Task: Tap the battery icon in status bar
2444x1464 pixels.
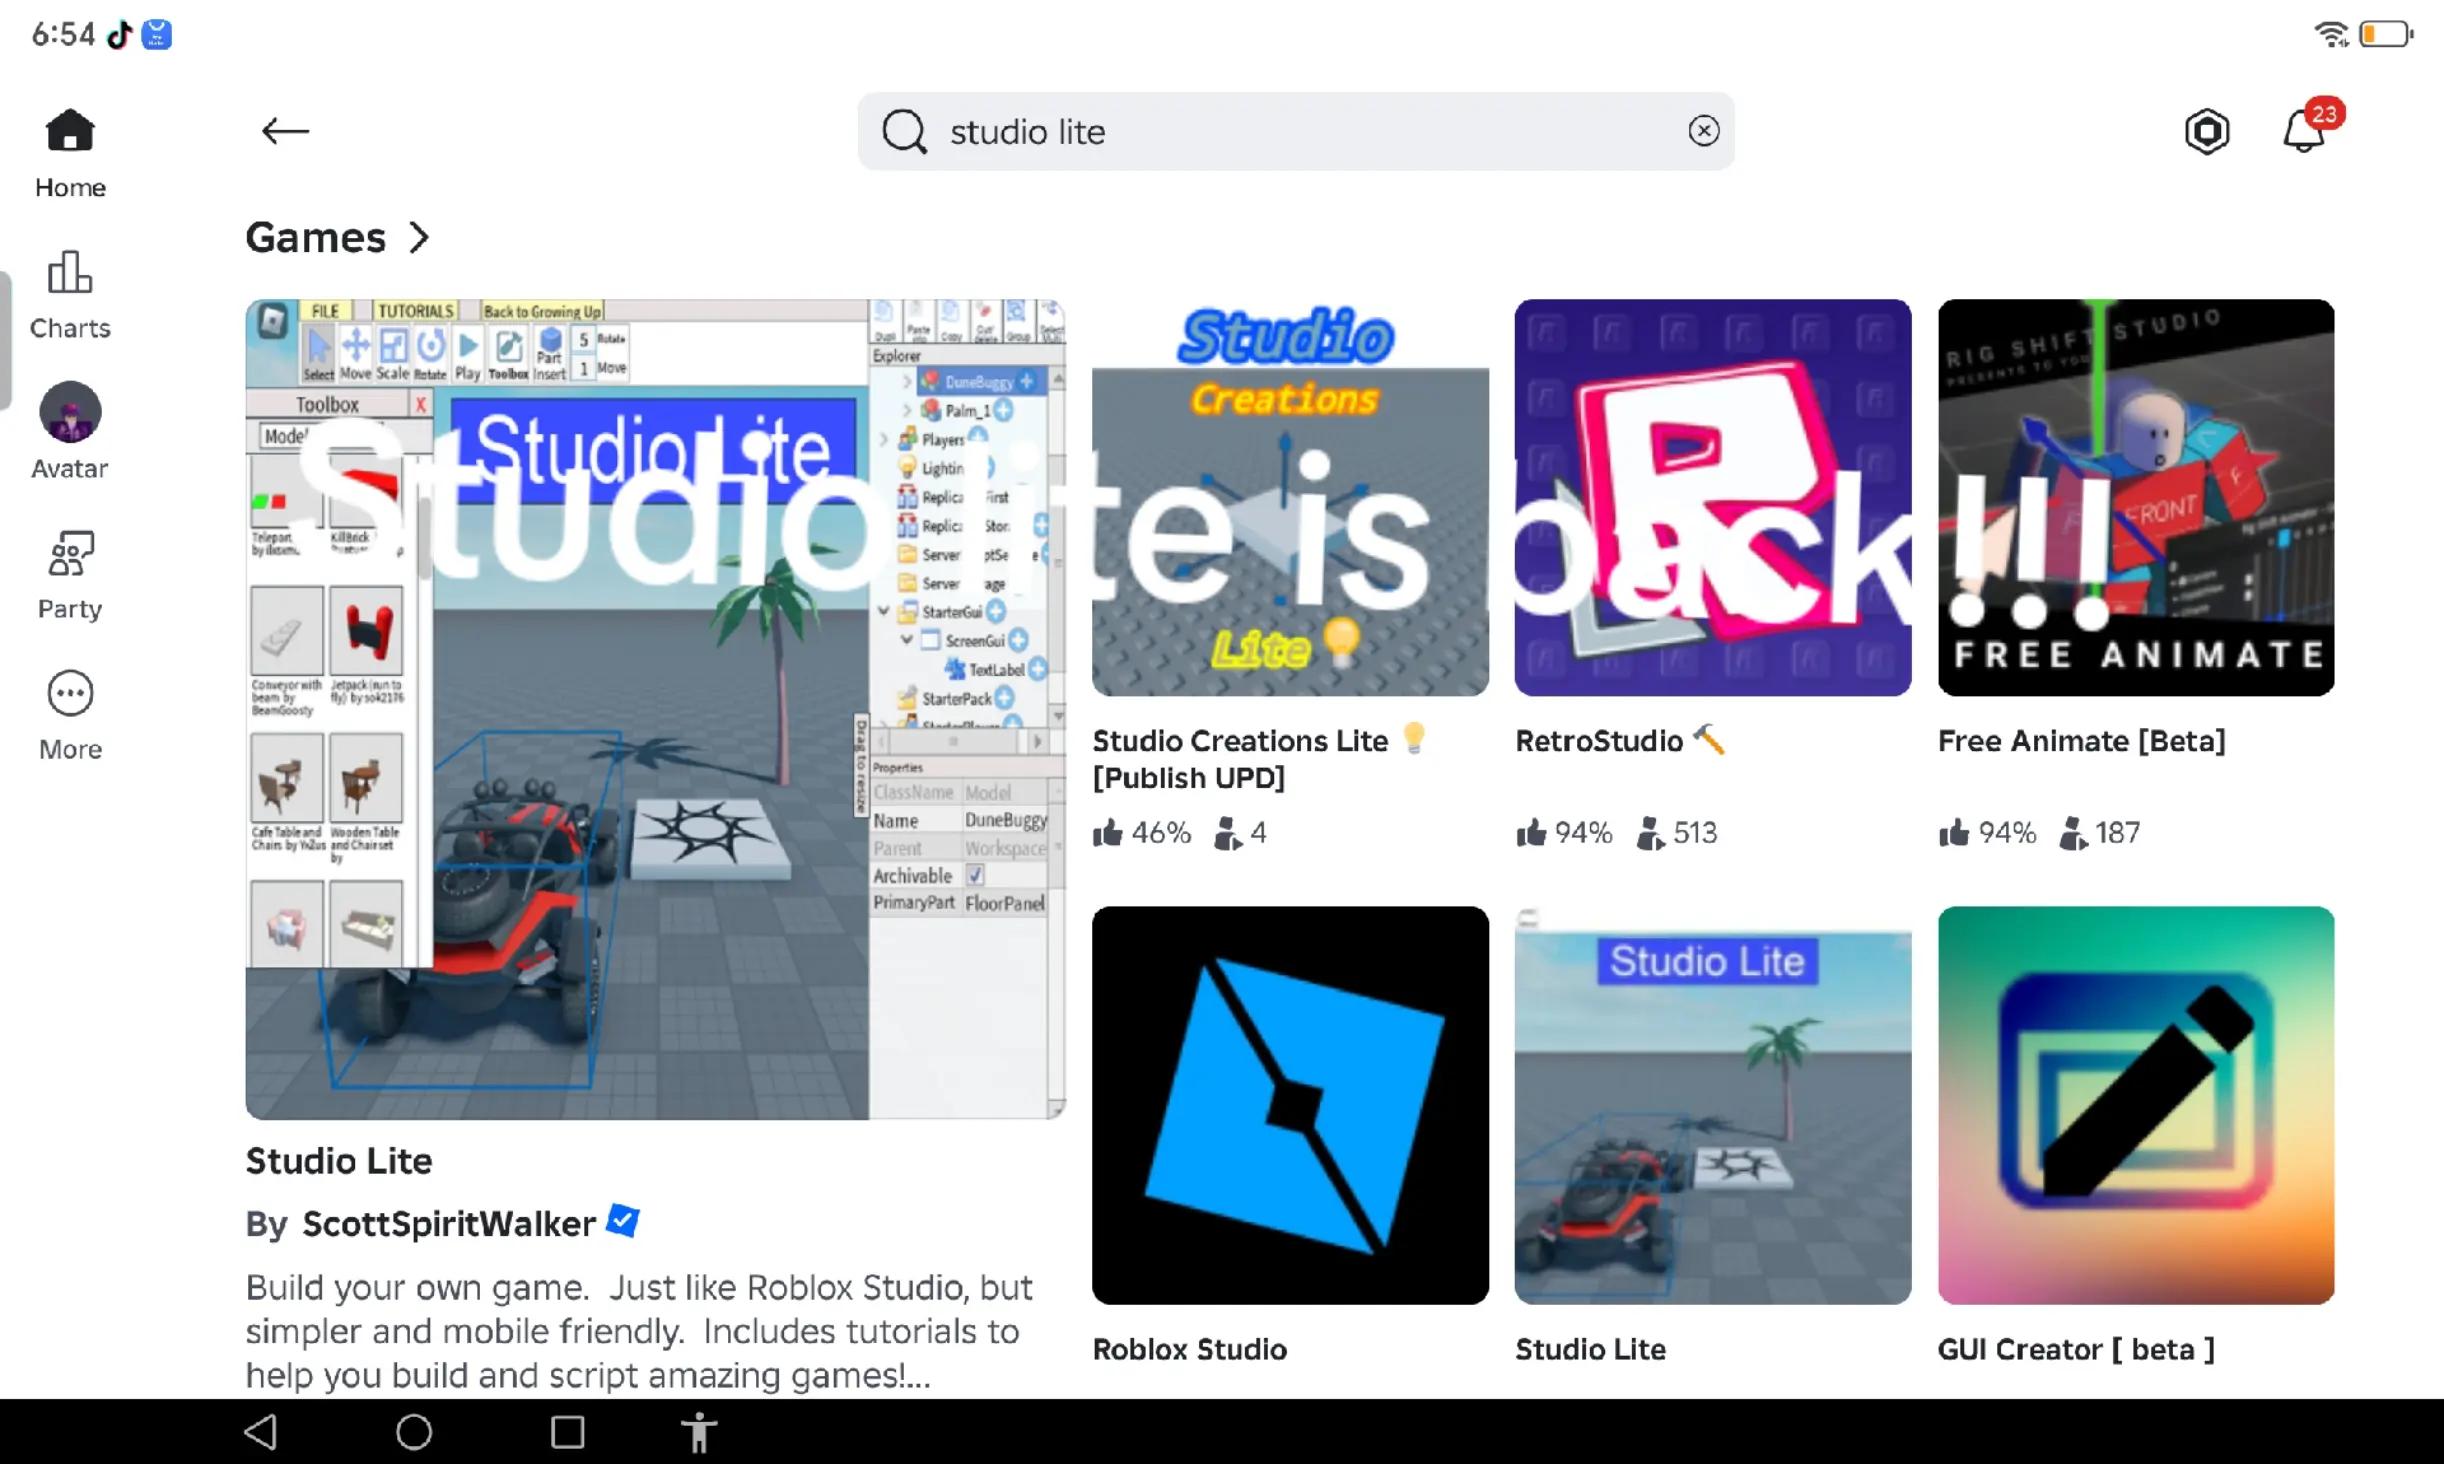Action: 2386,35
